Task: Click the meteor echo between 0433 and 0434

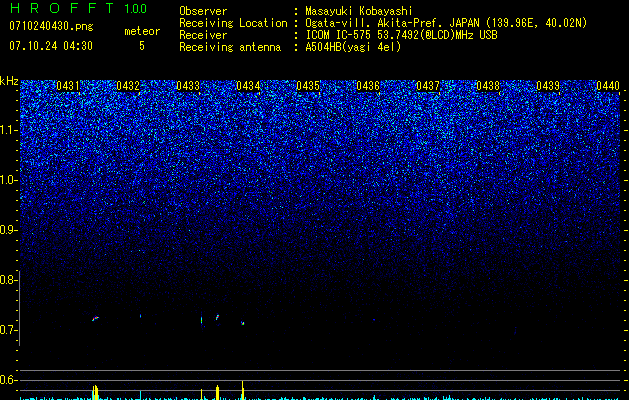Action: coord(217,317)
